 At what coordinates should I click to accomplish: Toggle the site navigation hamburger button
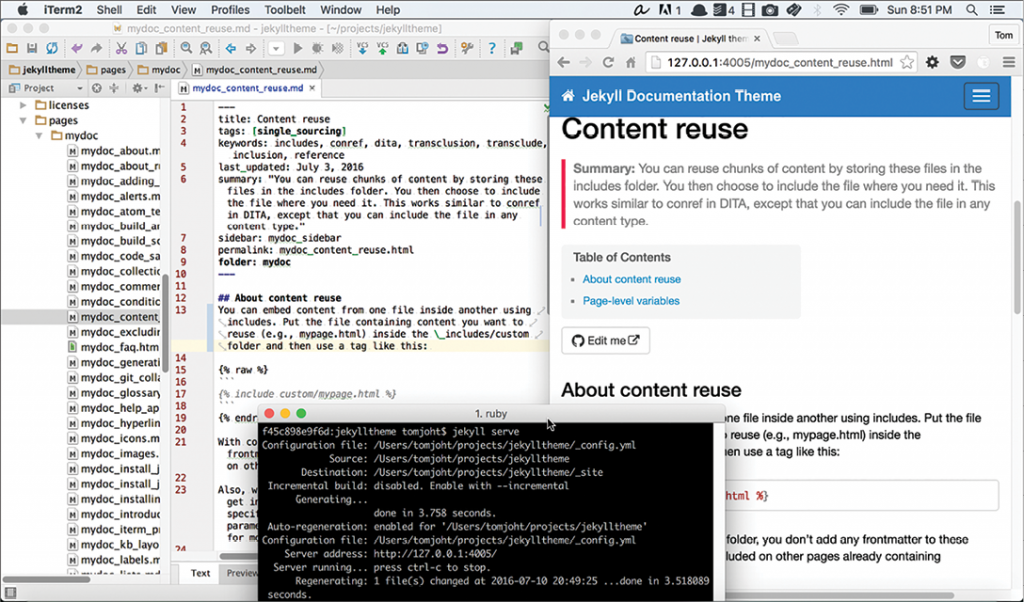click(x=981, y=96)
